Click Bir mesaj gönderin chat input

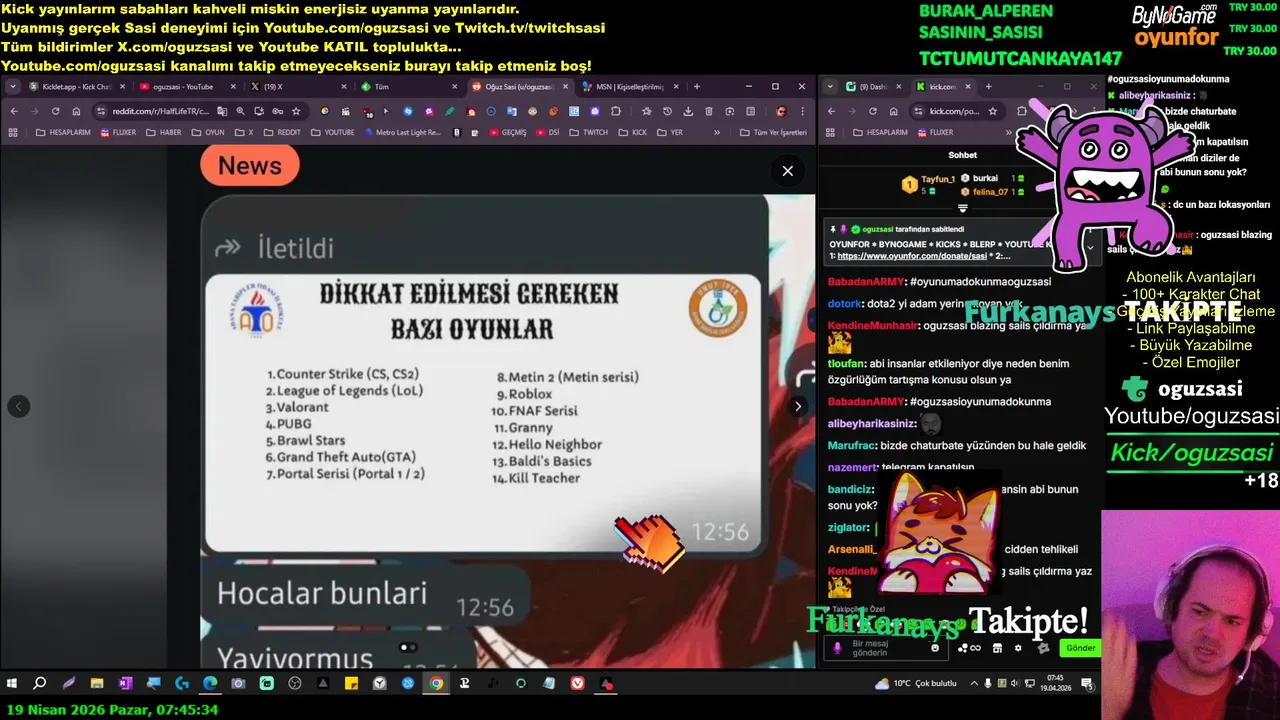[x=885, y=648]
